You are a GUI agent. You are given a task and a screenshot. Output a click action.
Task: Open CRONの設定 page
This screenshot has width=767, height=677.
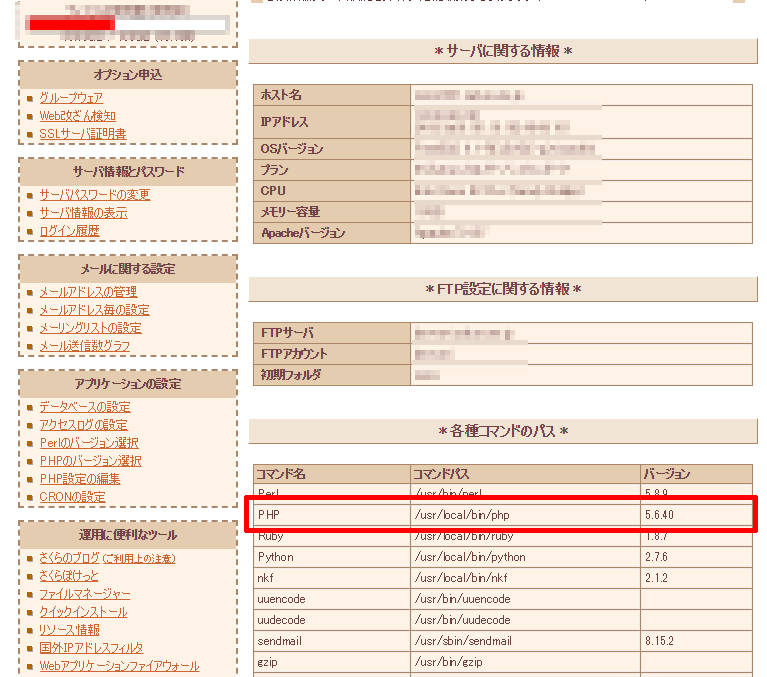click(72, 497)
